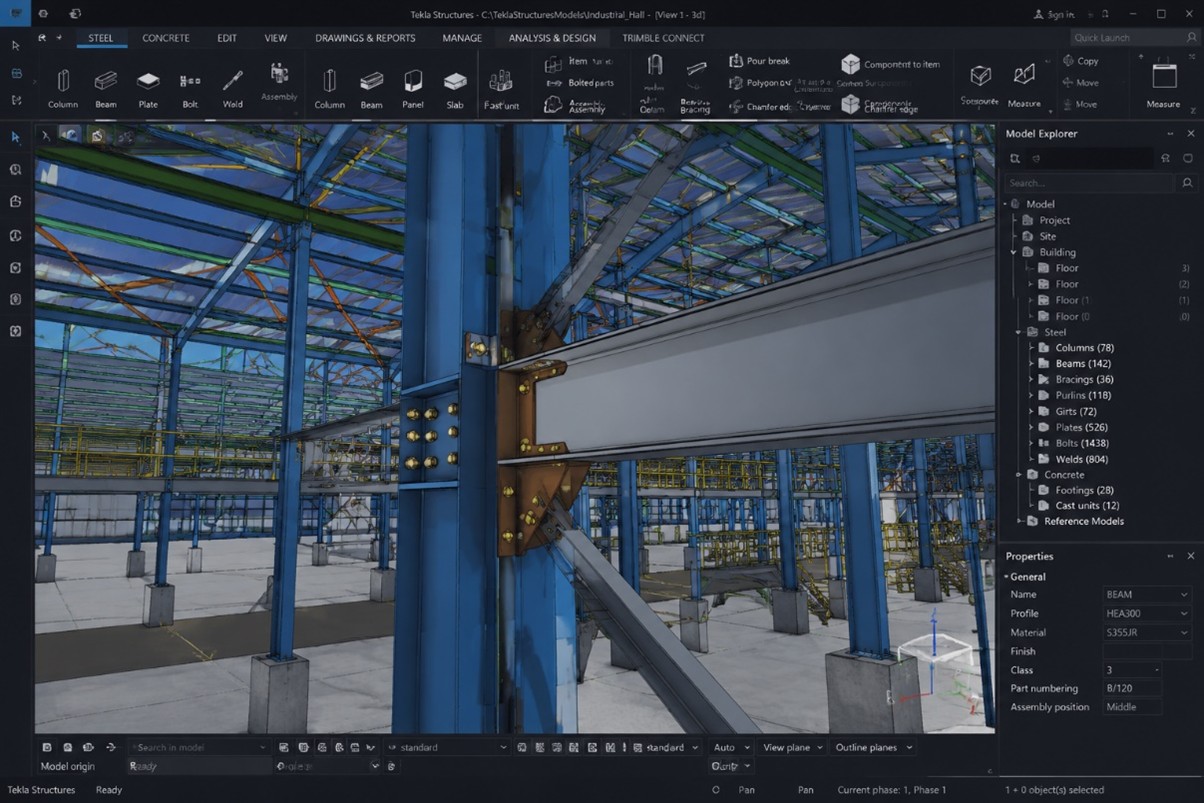Select the steel Beam tool
This screenshot has width=1204, height=803.
click(x=105, y=88)
